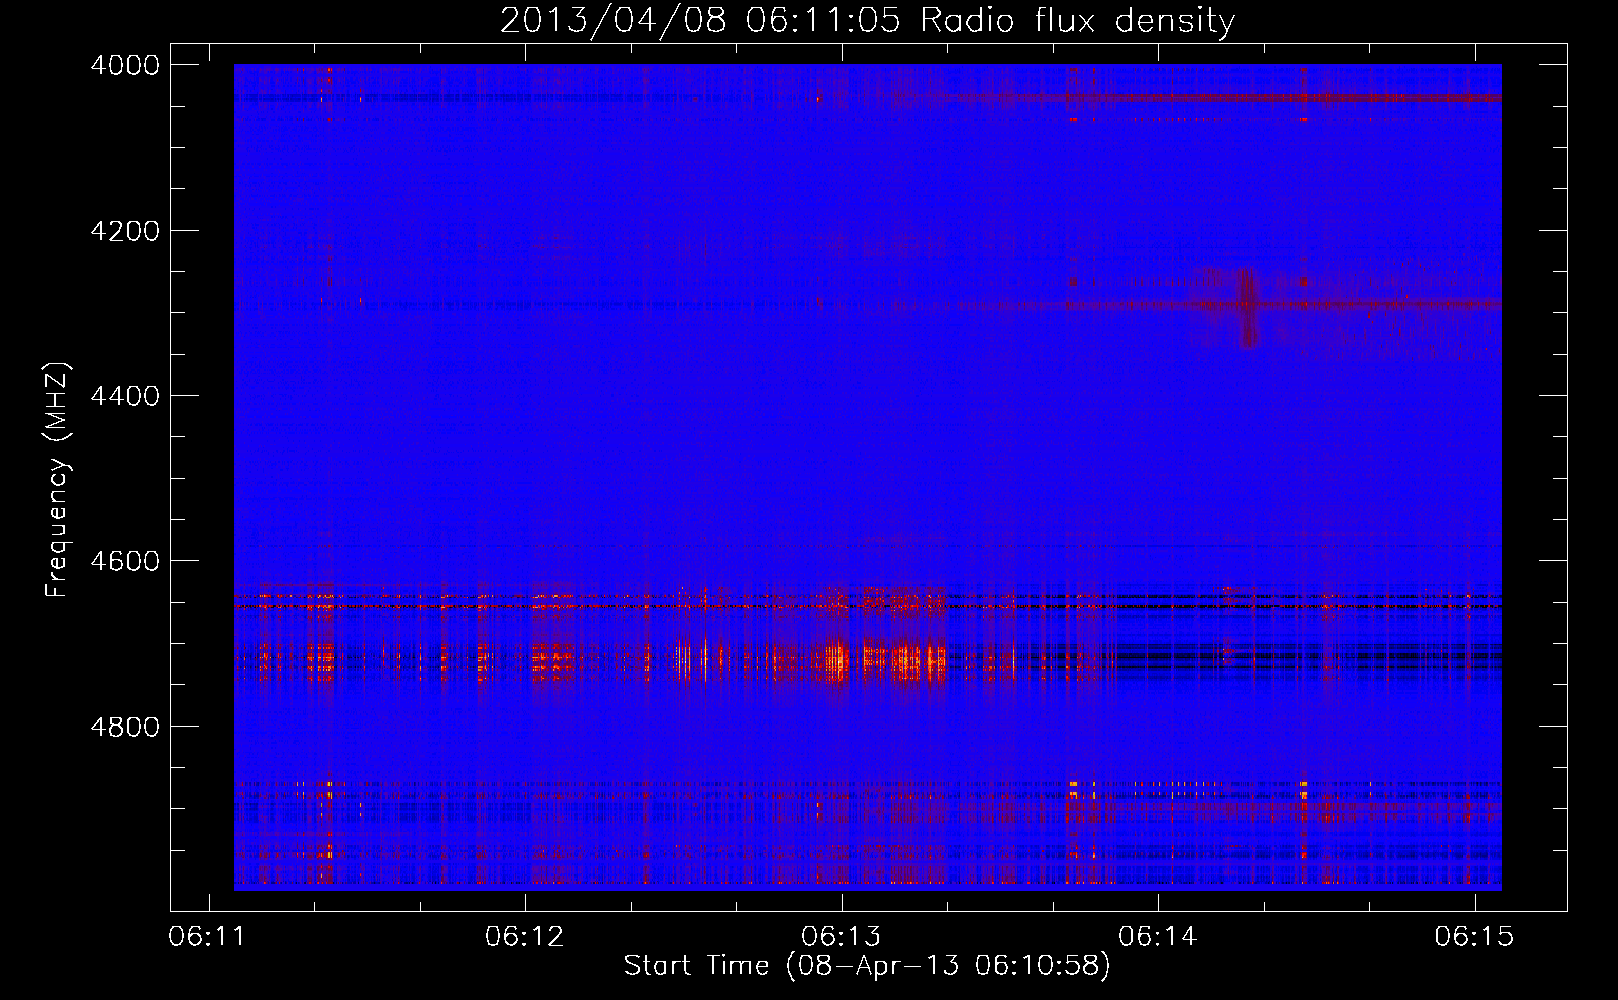Click the 06:11 time tick label
Viewport: 1618px width, 1000px height.
click(x=208, y=936)
